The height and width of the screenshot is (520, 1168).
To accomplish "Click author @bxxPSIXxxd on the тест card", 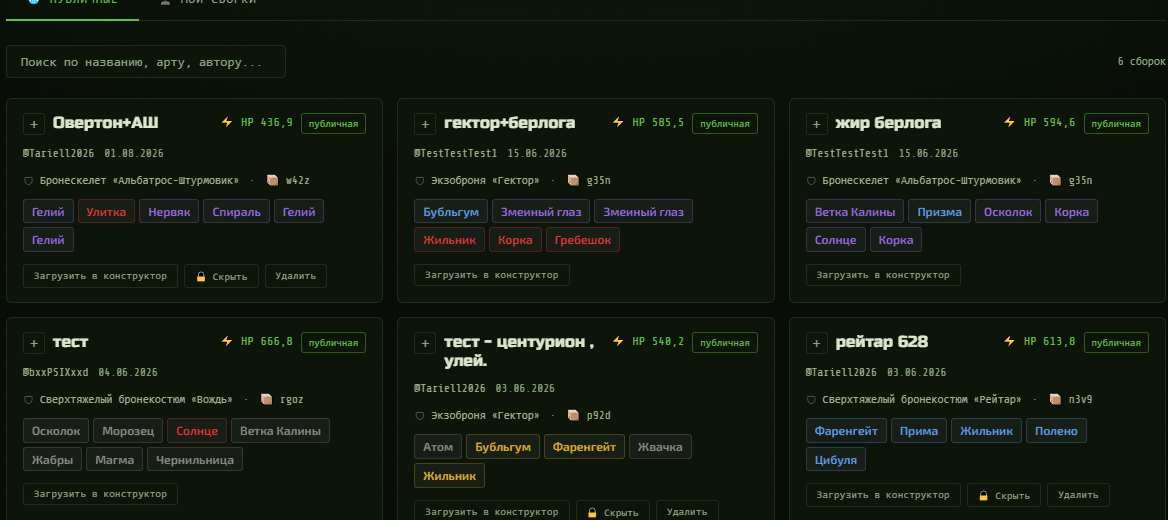I will click(x=56, y=372).
